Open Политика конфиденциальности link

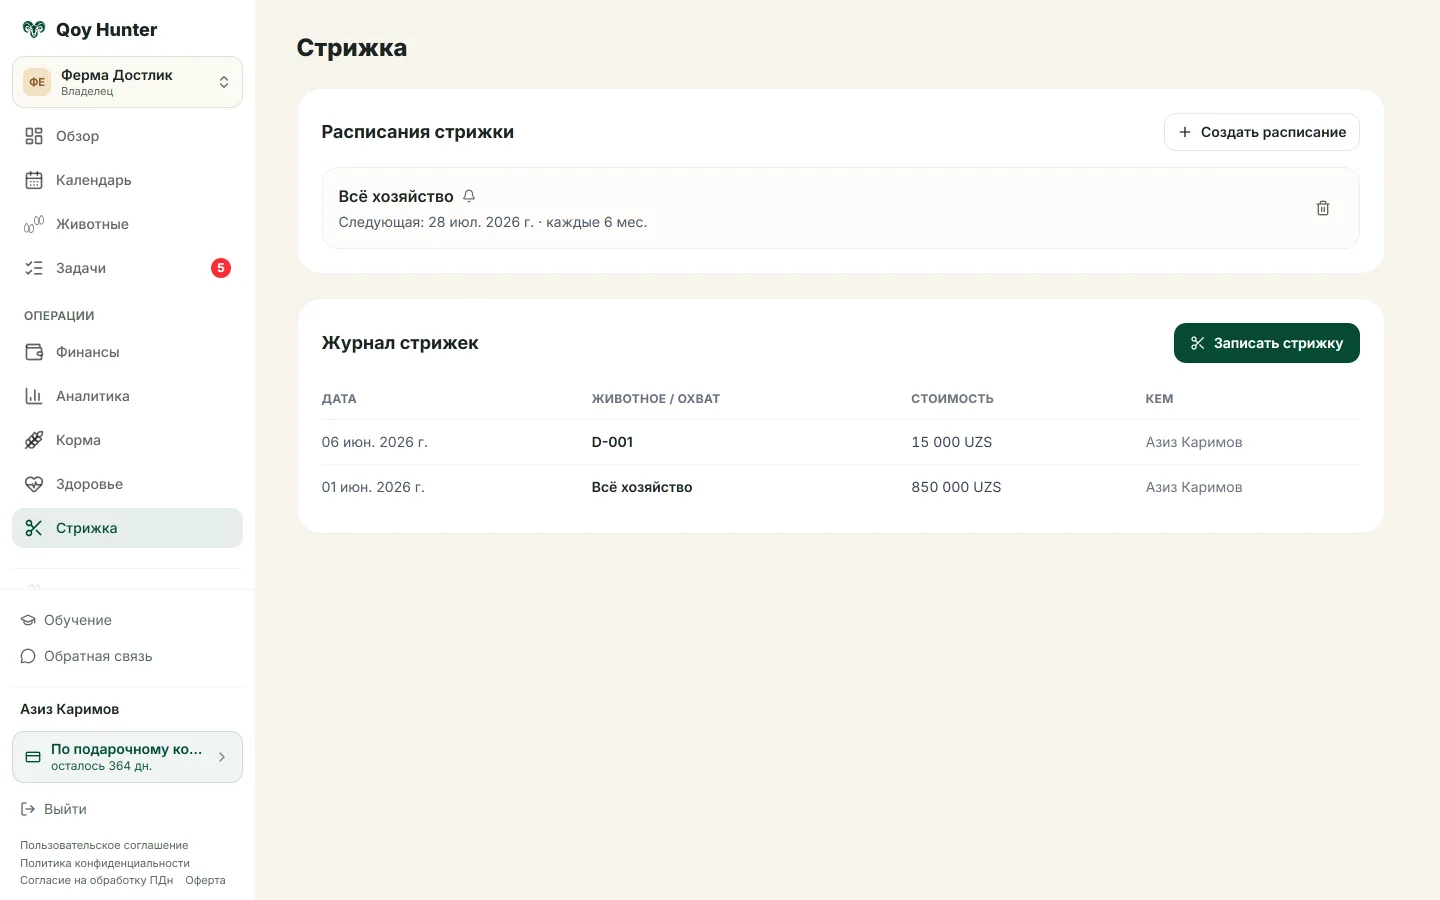pyautogui.click(x=105, y=863)
